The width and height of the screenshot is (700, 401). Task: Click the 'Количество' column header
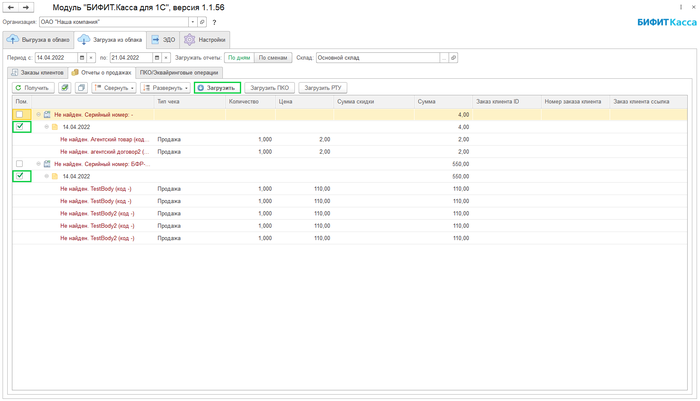[x=250, y=102]
